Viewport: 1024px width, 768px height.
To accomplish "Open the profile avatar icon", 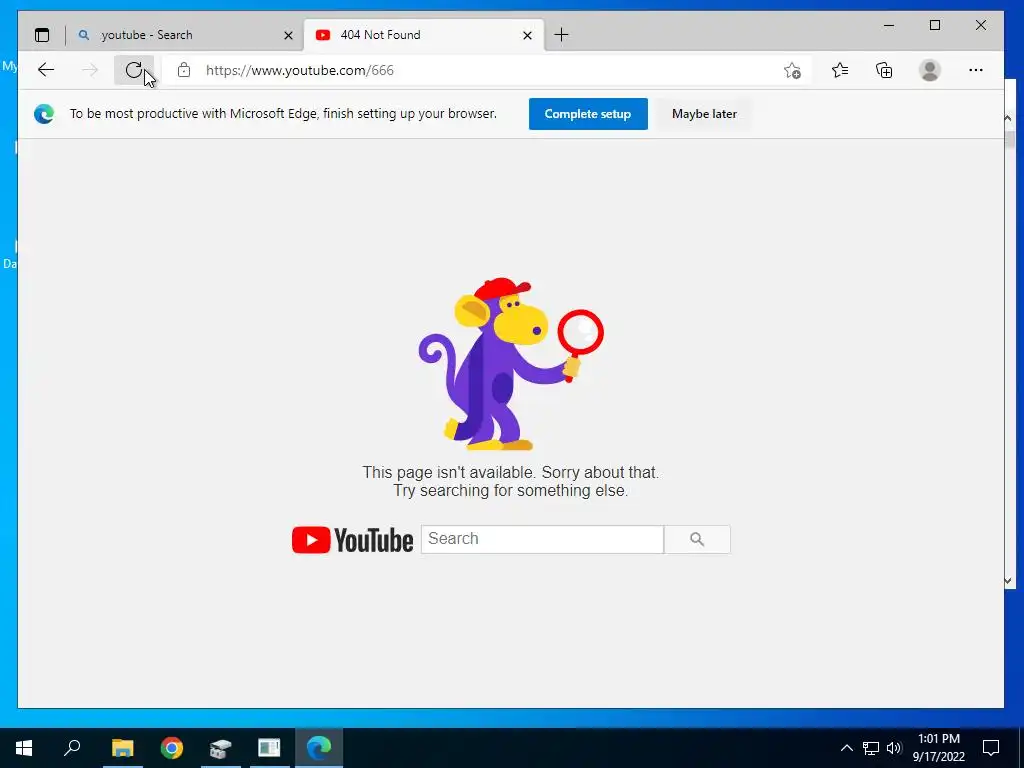I will click(929, 70).
